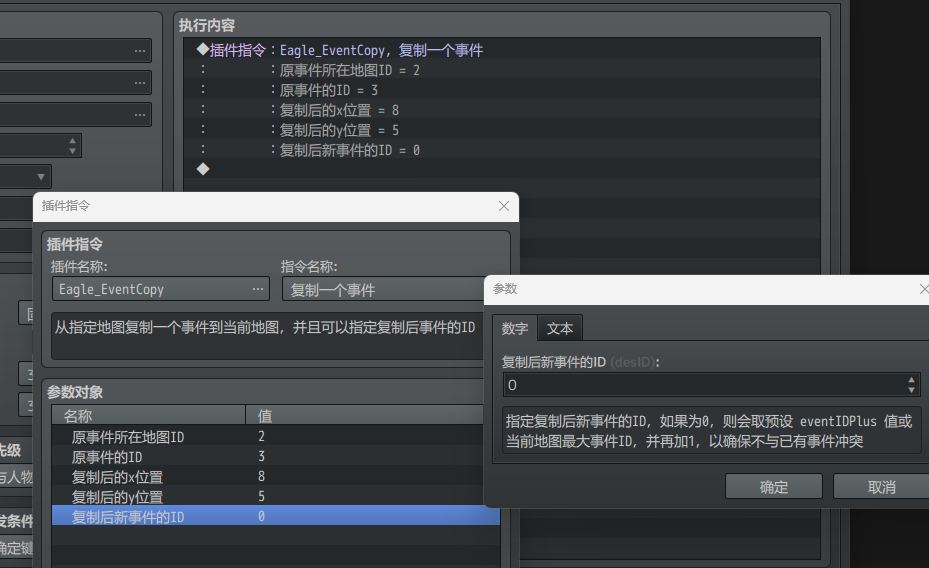This screenshot has height=568, width=929.
Task: Click the second ellipsis button in left panel
Action: tap(140, 83)
